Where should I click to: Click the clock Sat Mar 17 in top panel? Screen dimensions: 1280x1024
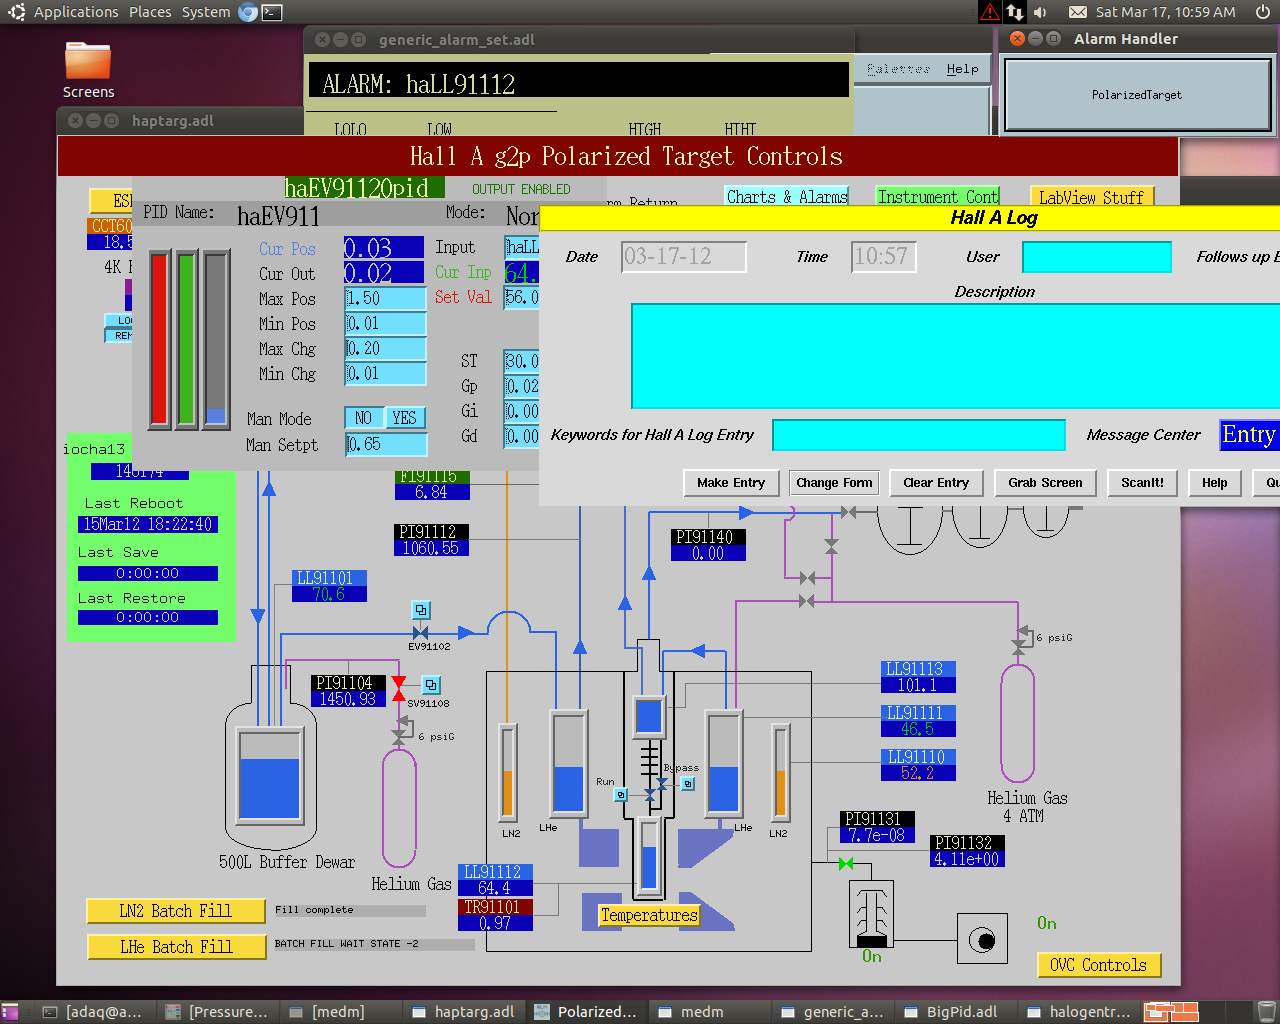pos(1166,12)
